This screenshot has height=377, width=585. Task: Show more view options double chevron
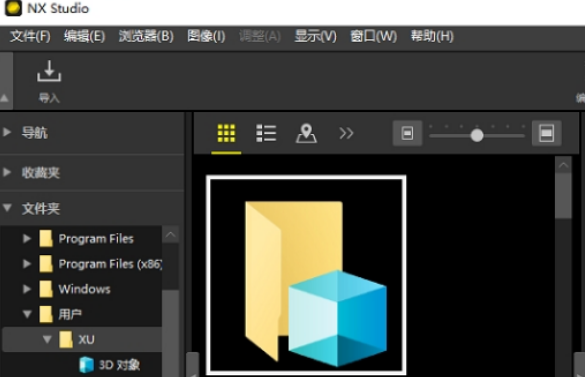[x=346, y=133]
